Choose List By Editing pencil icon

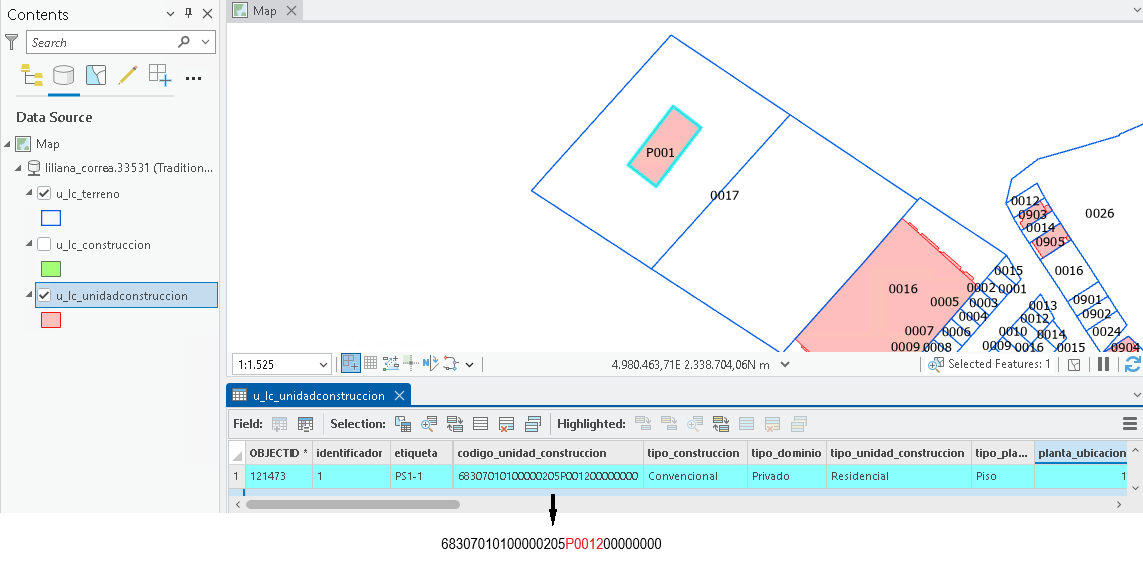128,75
